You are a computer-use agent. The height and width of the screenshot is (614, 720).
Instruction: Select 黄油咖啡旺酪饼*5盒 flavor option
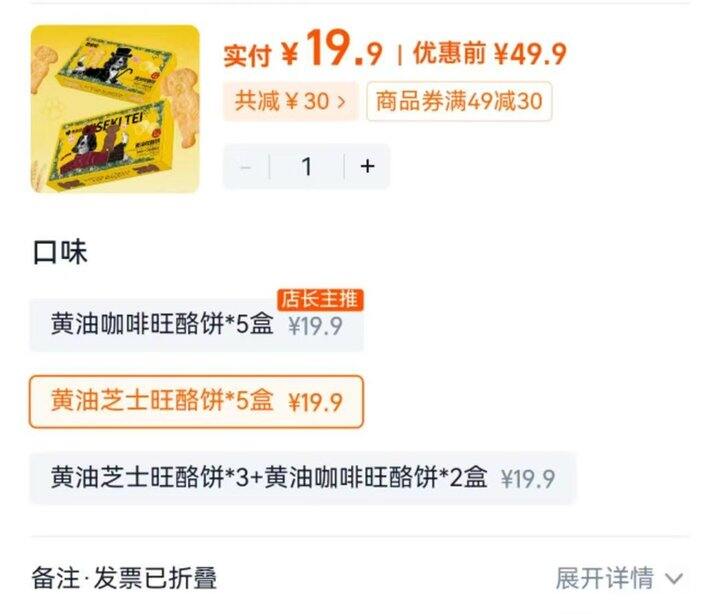[197, 325]
